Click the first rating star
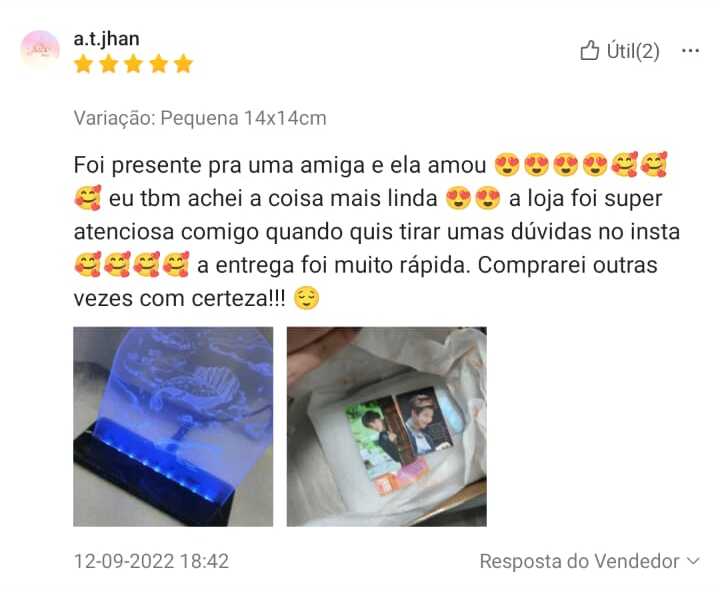 click(x=83, y=64)
